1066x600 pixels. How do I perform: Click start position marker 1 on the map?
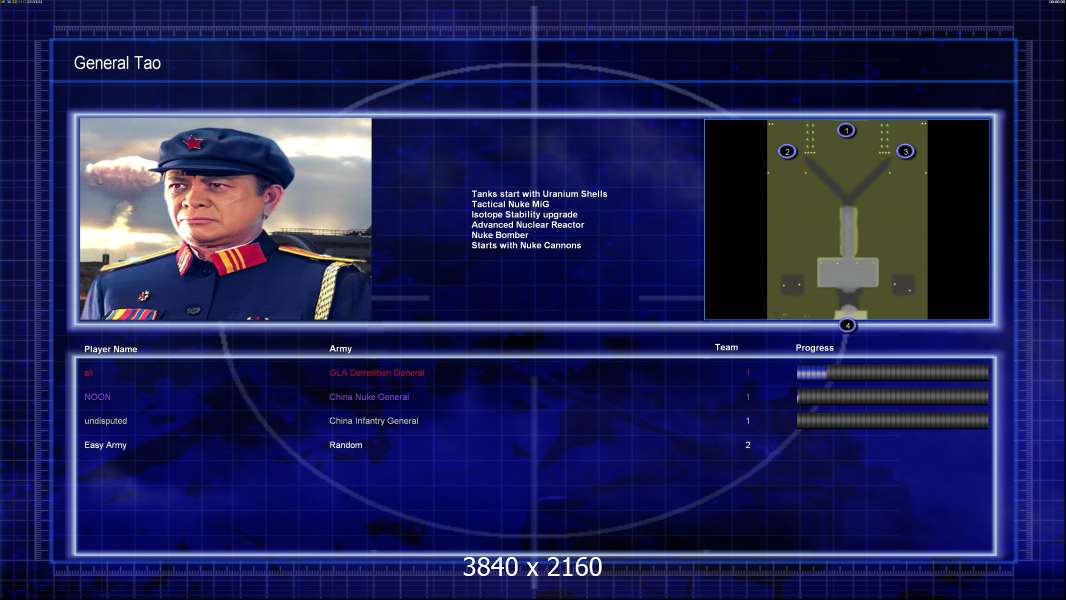pos(846,130)
